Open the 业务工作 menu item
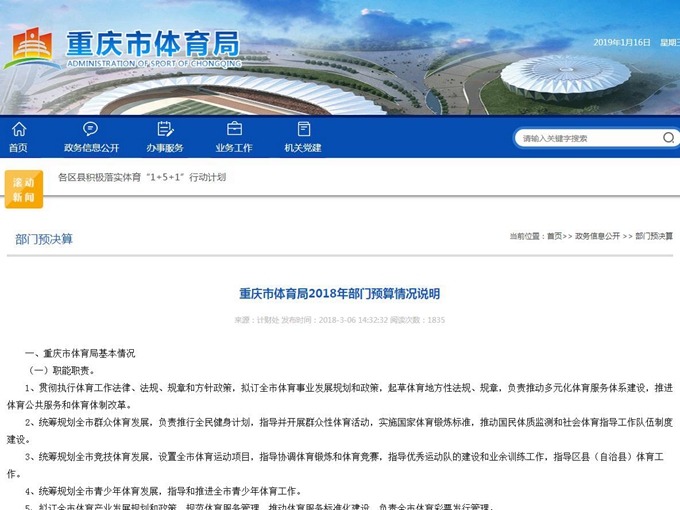 [234, 148]
